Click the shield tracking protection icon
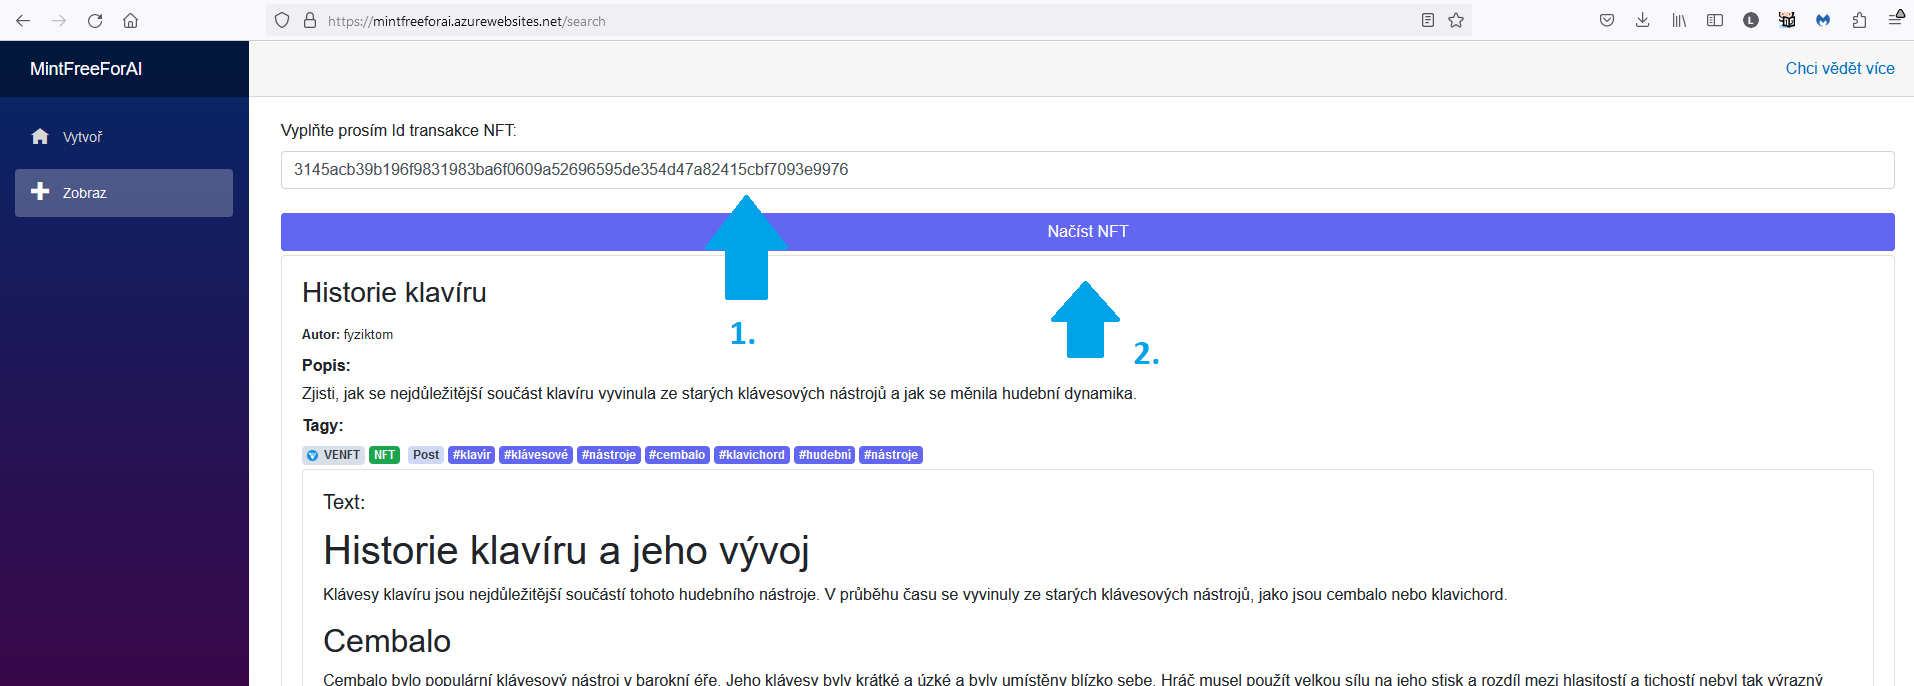 click(282, 20)
